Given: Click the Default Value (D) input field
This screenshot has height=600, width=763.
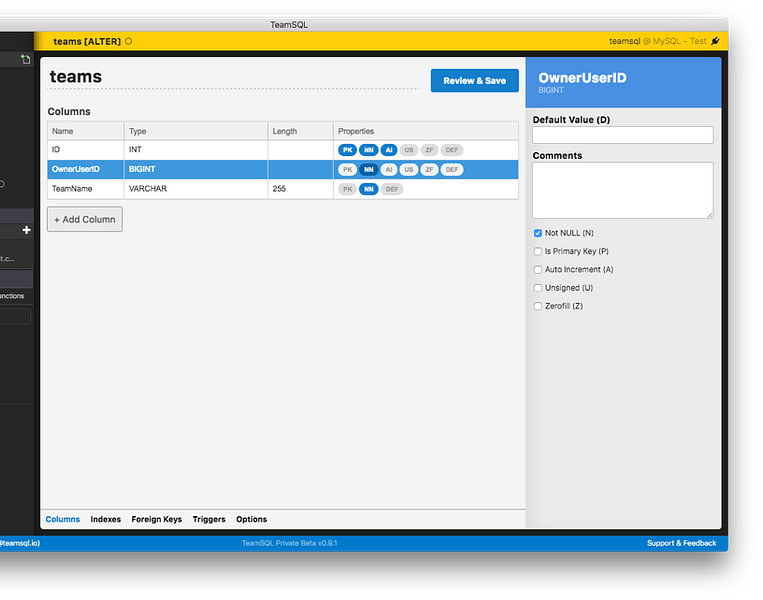Looking at the screenshot, I should point(623,135).
